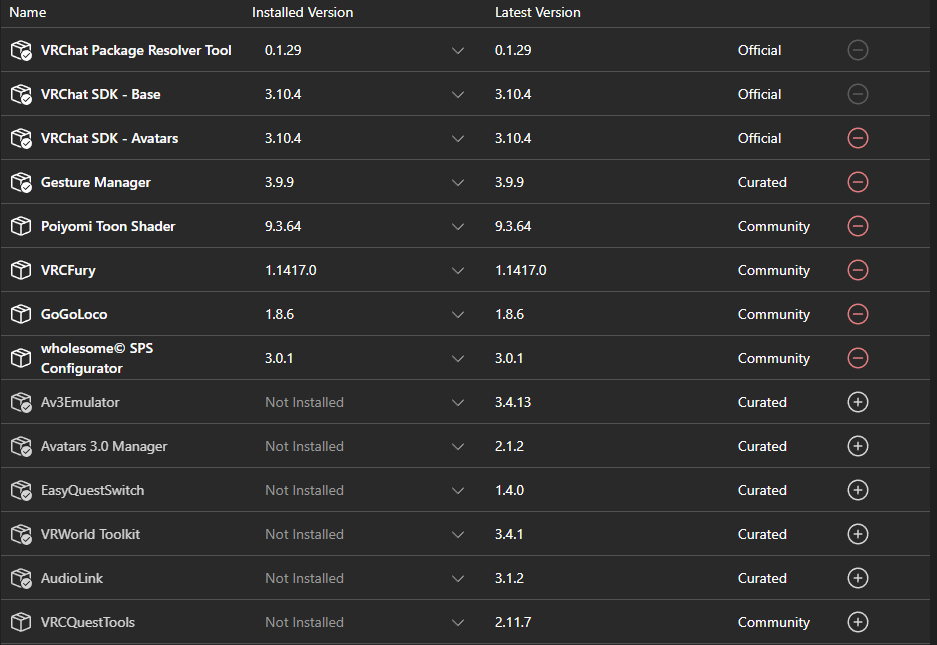Open version dropdown for AudioLink
This screenshot has height=645, width=937.
pos(458,578)
